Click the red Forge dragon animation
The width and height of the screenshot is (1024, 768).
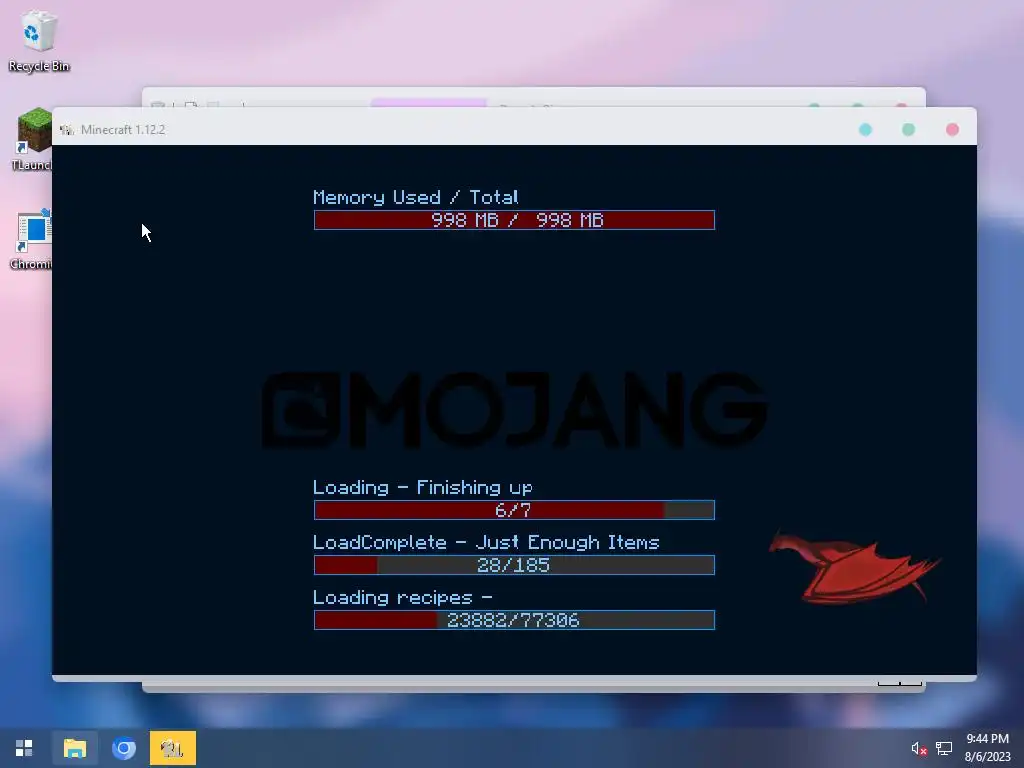tap(854, 567)
